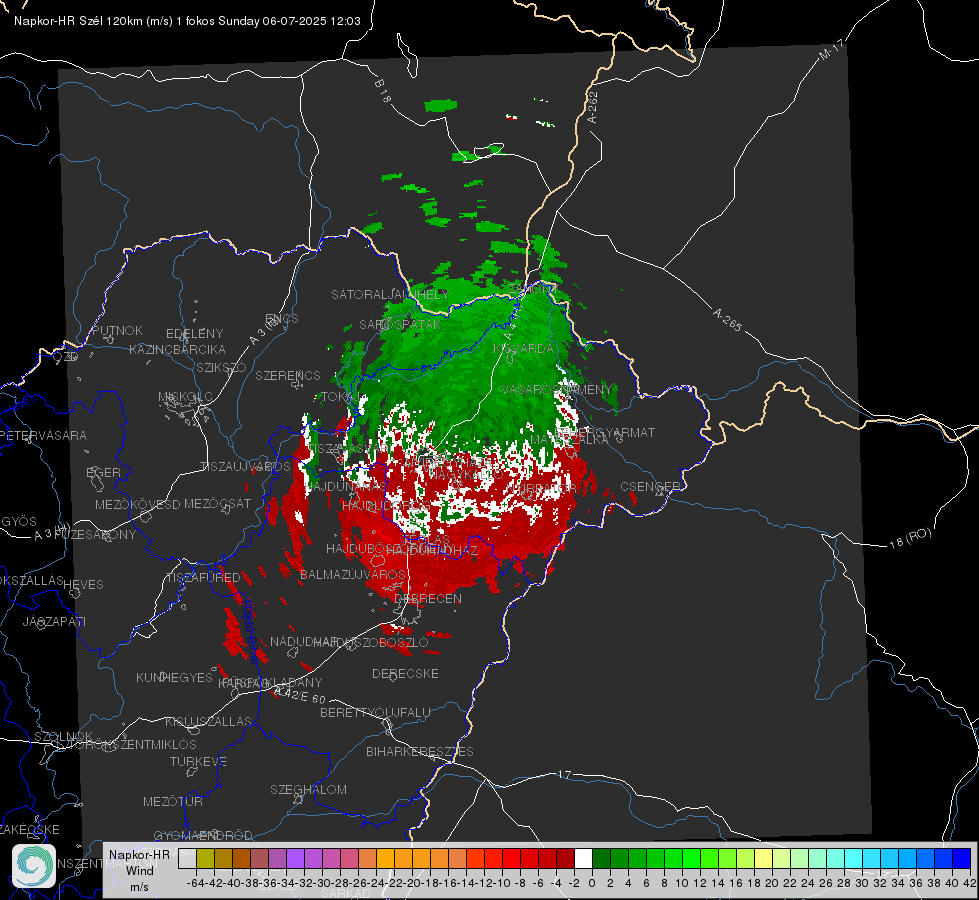The height and width of the screenshot is (900, 979).
Task: Click the MEZŐKÖVESD label
Action: [137, 504]
